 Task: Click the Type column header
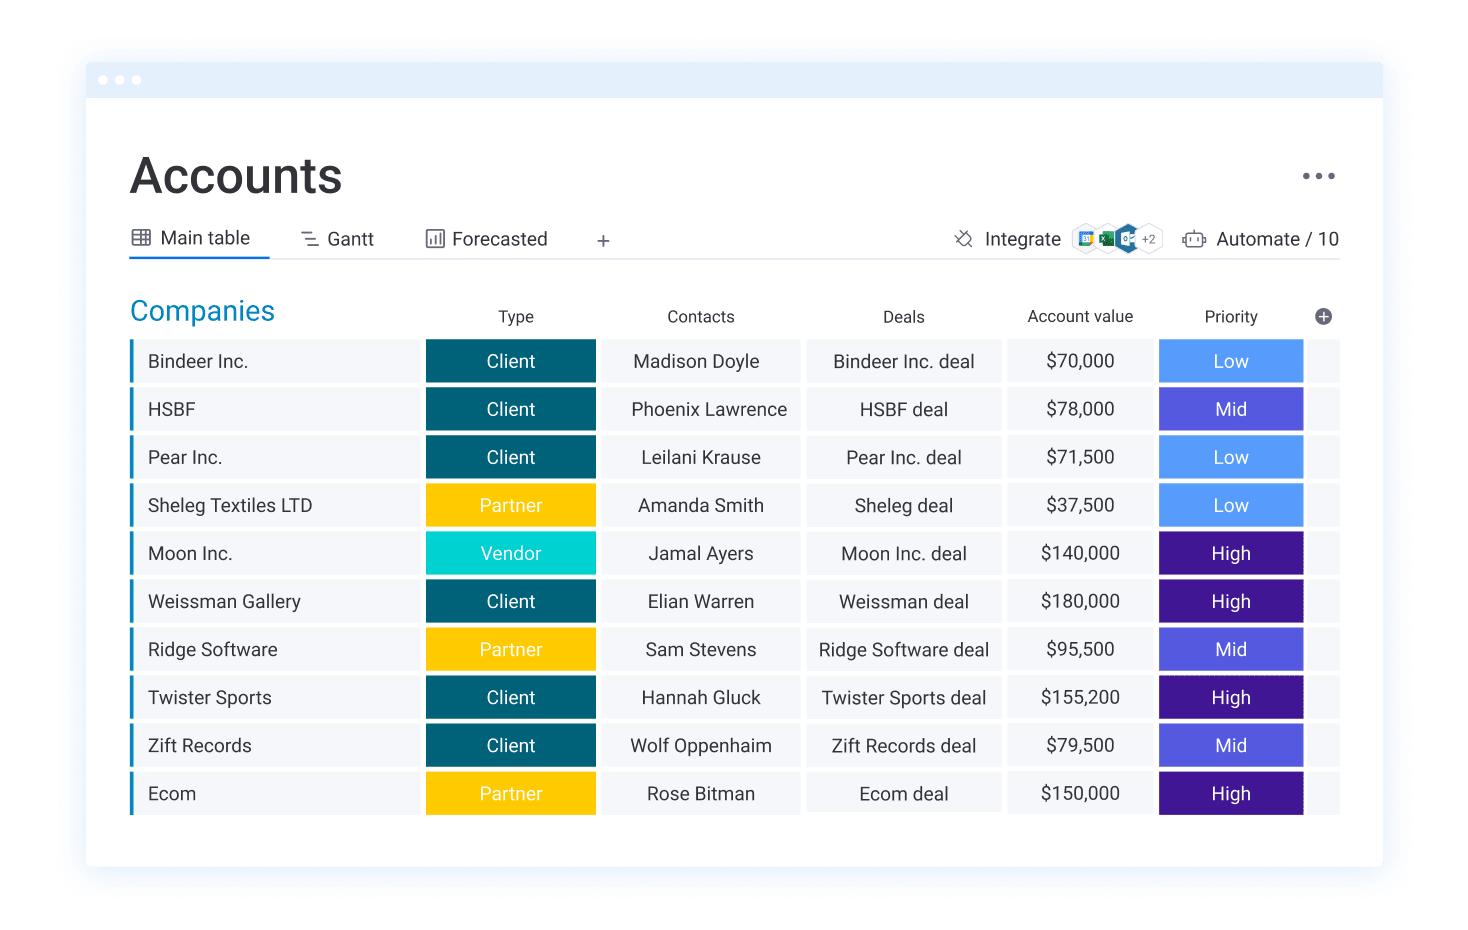[x=516, y=317]
